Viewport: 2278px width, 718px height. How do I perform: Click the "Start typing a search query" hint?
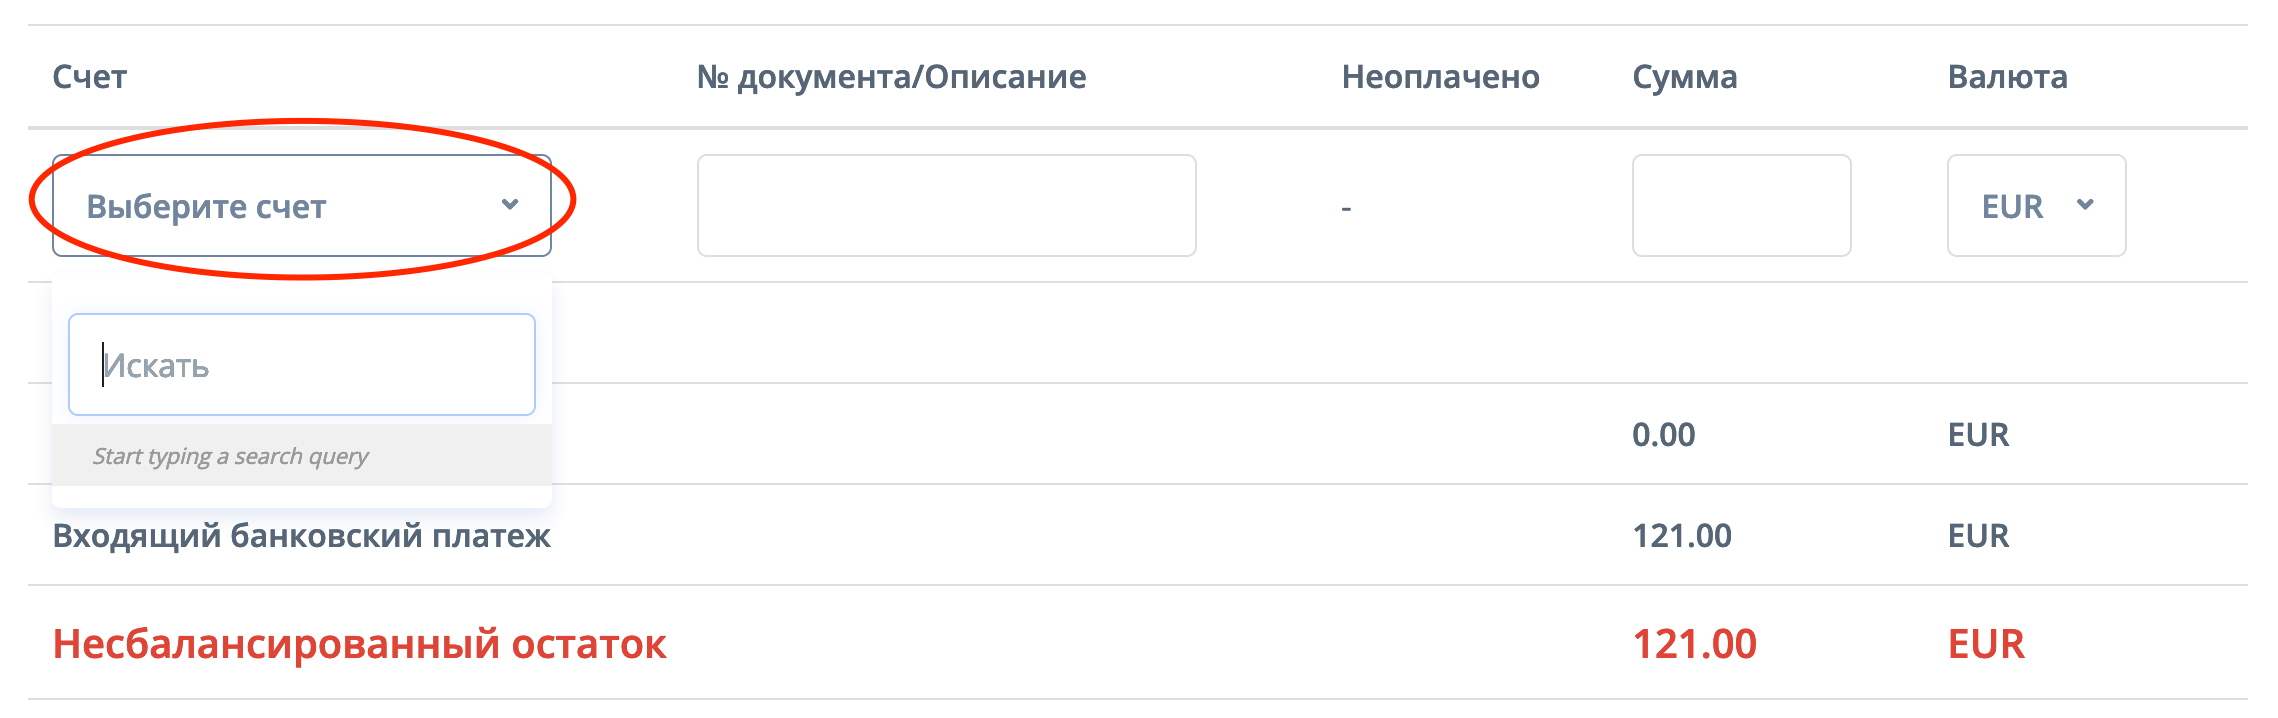(x=231, y=456)
